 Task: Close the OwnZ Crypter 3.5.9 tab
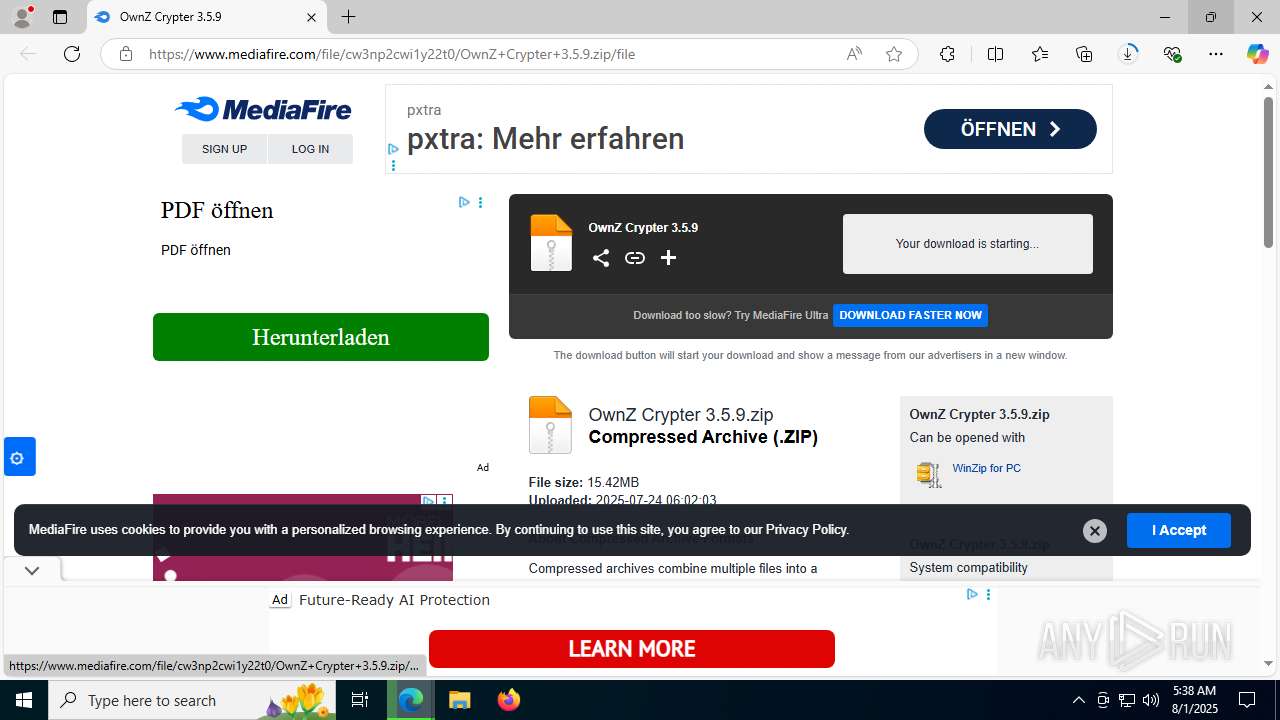coord(311,17)
